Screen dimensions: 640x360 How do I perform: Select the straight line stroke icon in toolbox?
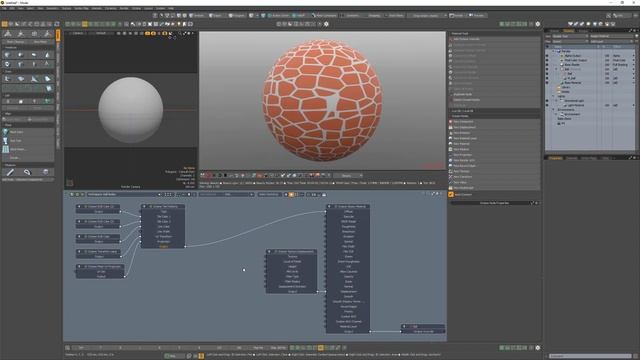10,172
